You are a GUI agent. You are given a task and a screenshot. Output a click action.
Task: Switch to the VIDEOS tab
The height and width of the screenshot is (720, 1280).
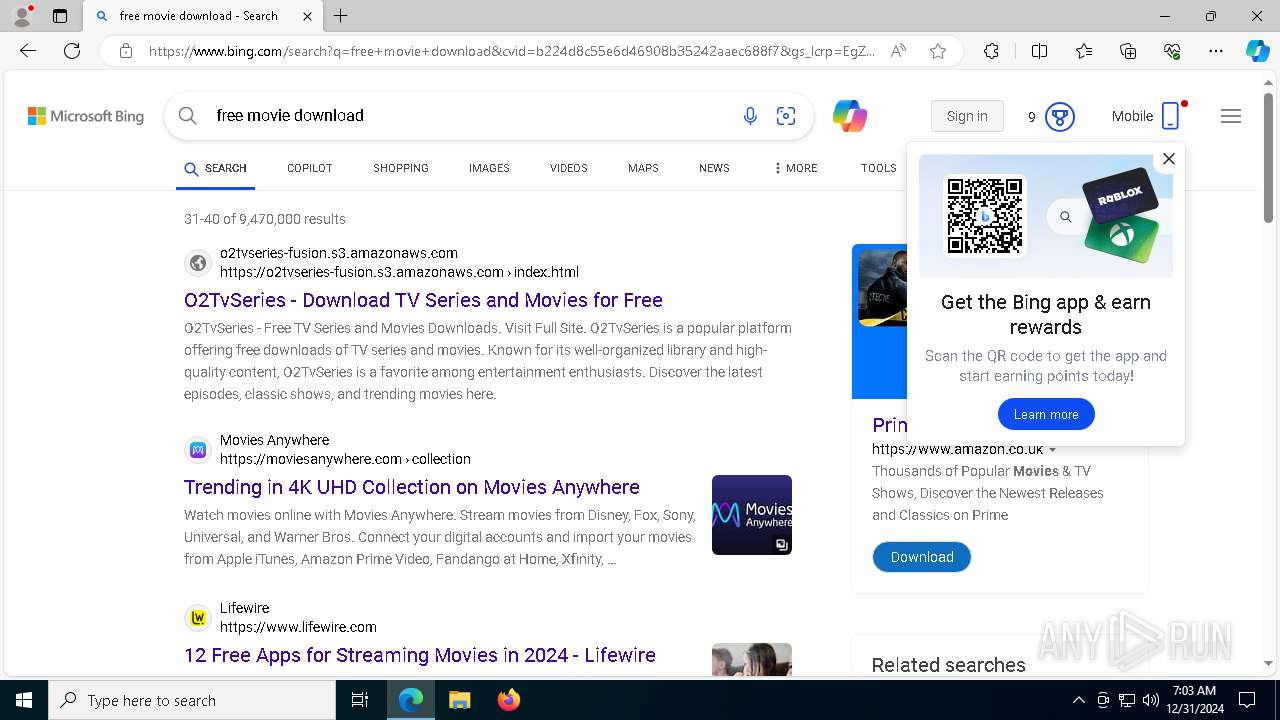[569, 168]
